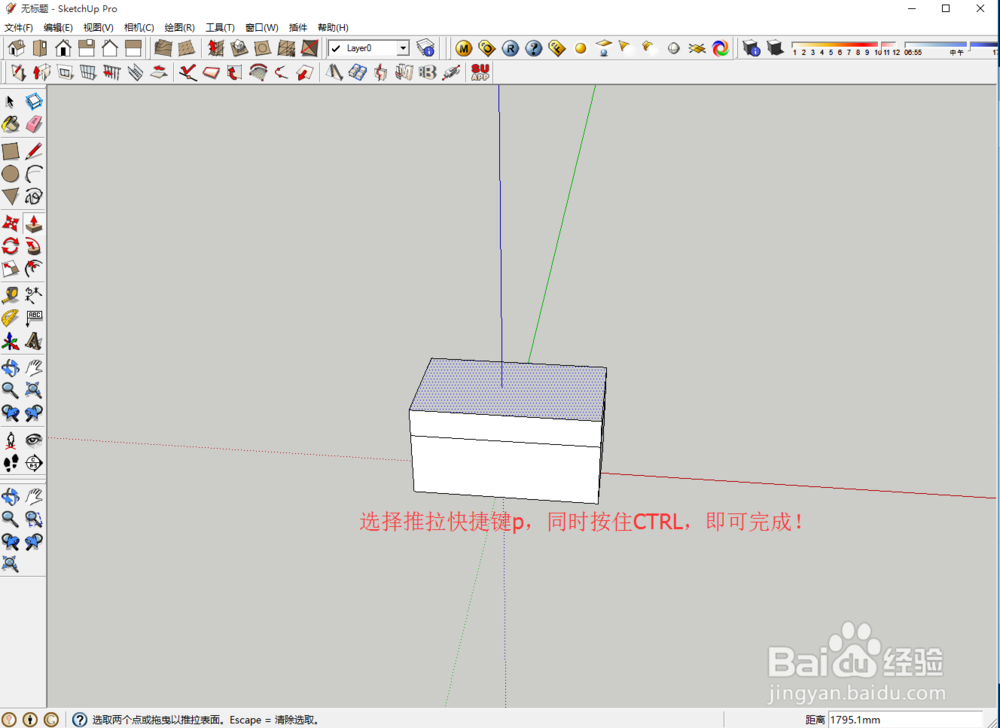
Task: Select the 3D Text tool
Action: (34, 341)
